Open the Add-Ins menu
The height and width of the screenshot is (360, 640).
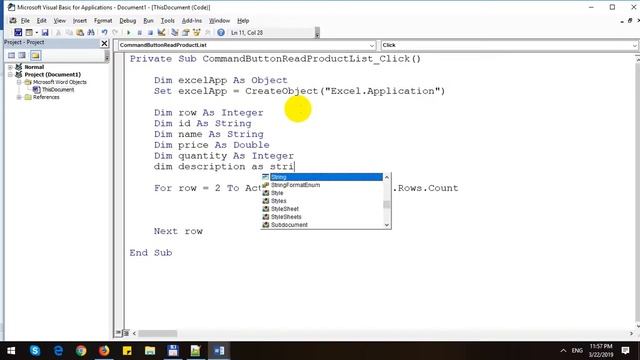191,20
